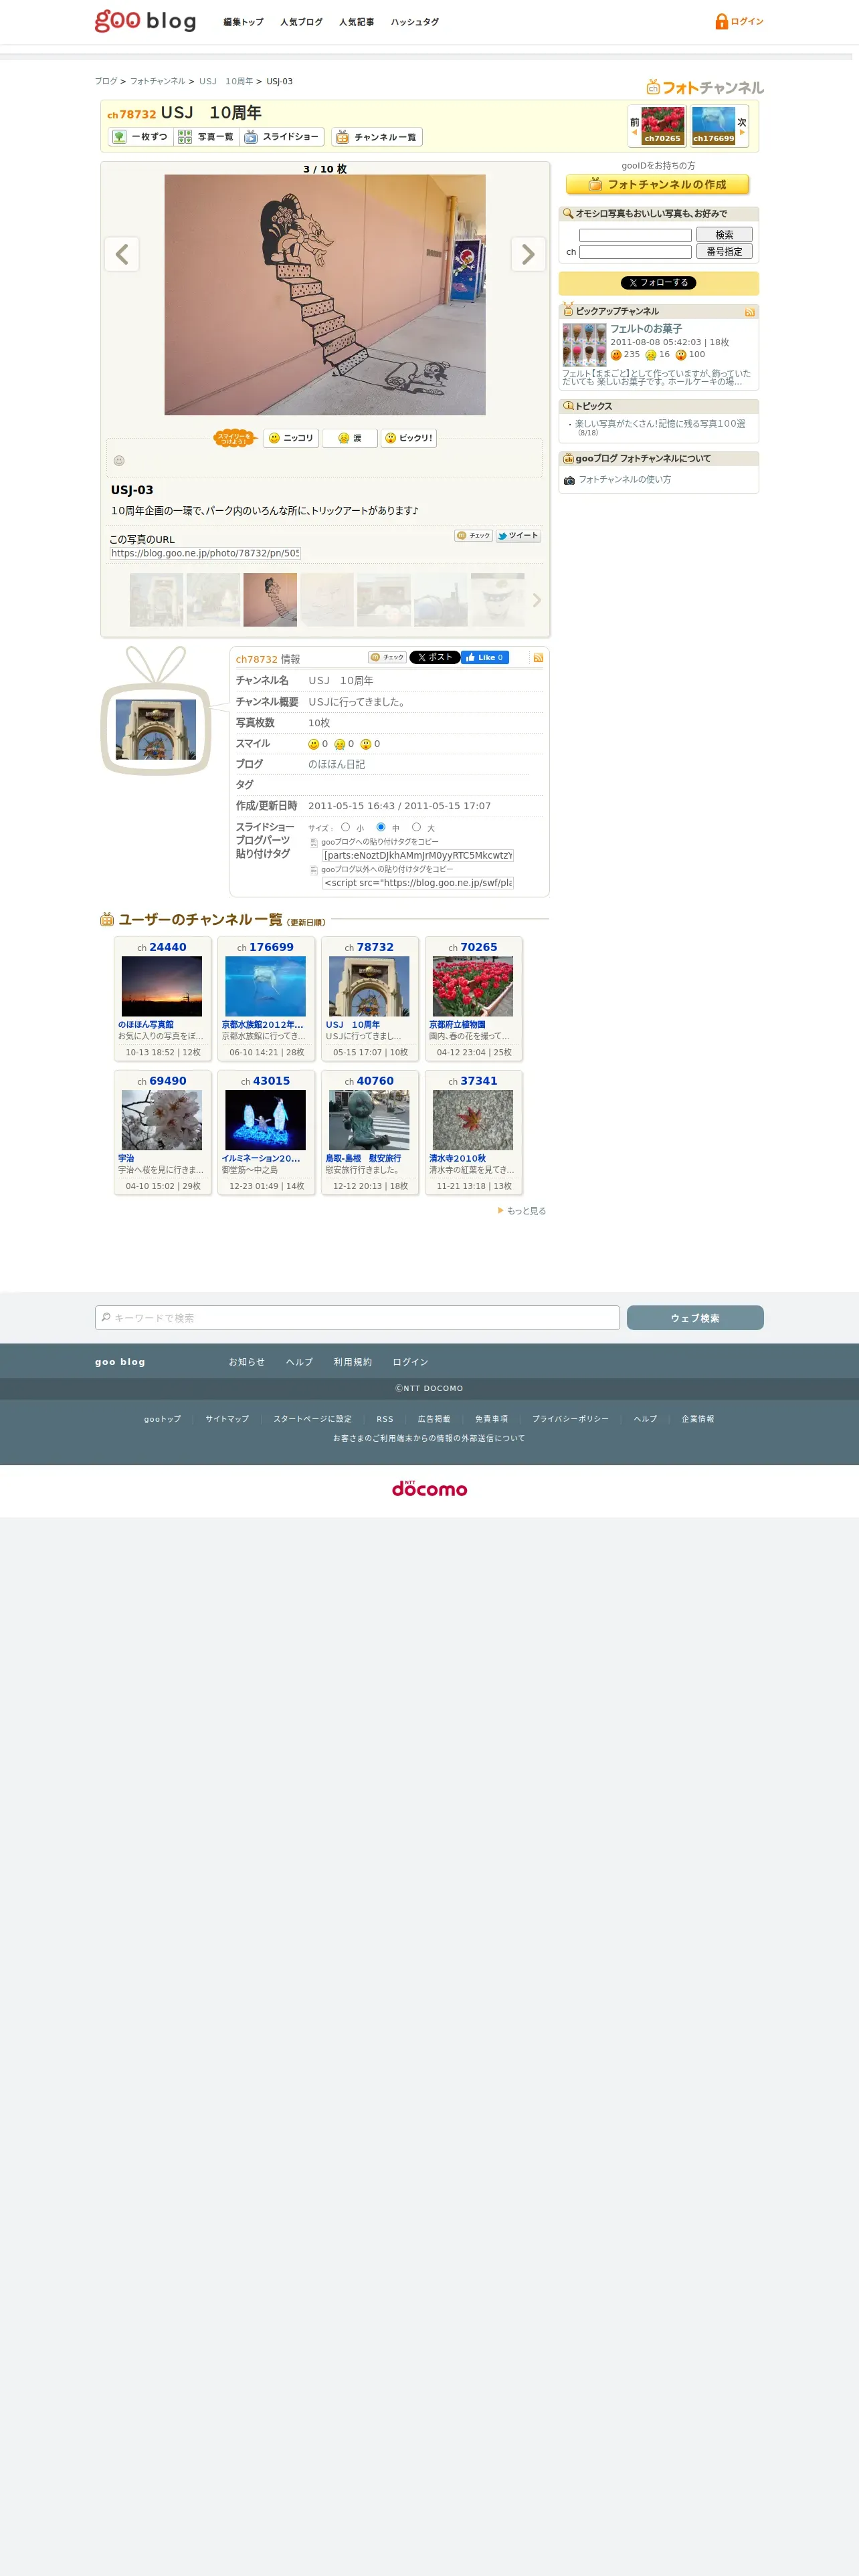Open channel ch 70265 京都府立植物園 card
The height and width of the screenshot is (2576, 859).
tap(473, 998)
